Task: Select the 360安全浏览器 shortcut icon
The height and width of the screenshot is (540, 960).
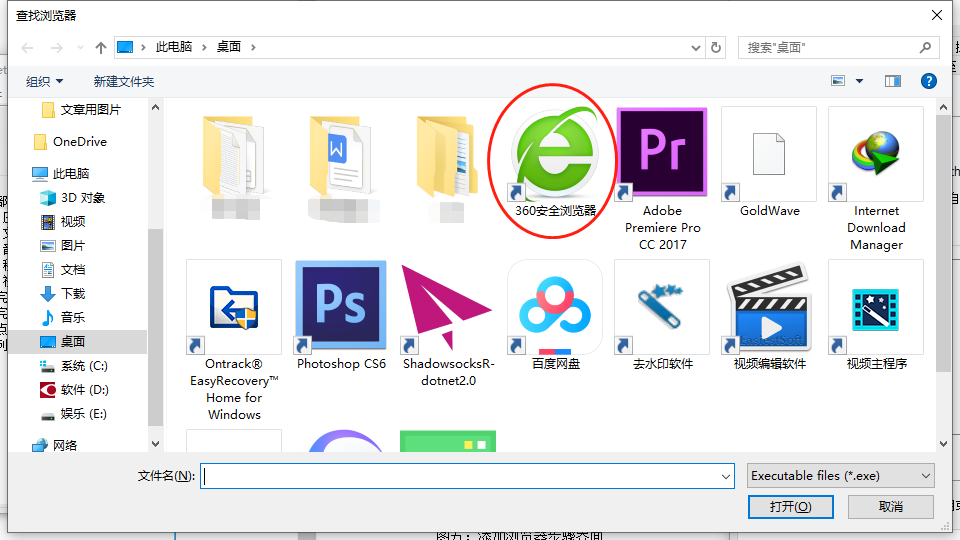Action: tap(555, 154)
